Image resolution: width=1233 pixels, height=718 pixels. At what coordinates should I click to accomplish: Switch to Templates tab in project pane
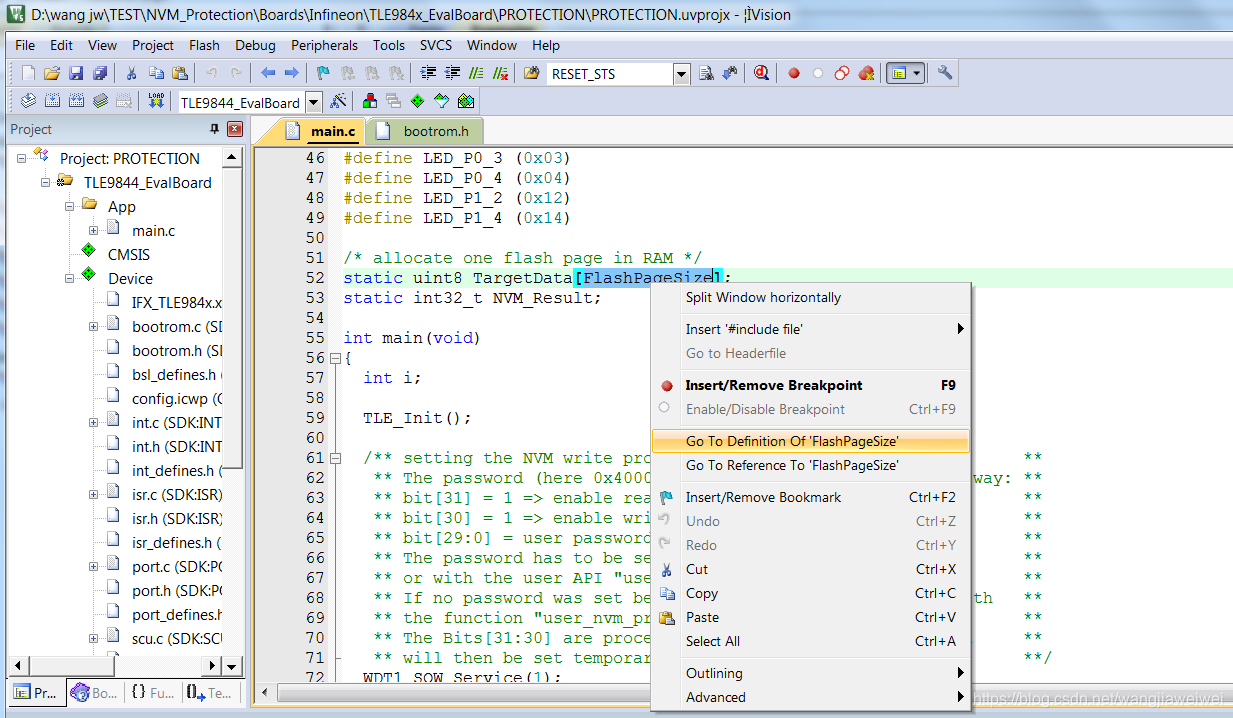coord(209,692)
